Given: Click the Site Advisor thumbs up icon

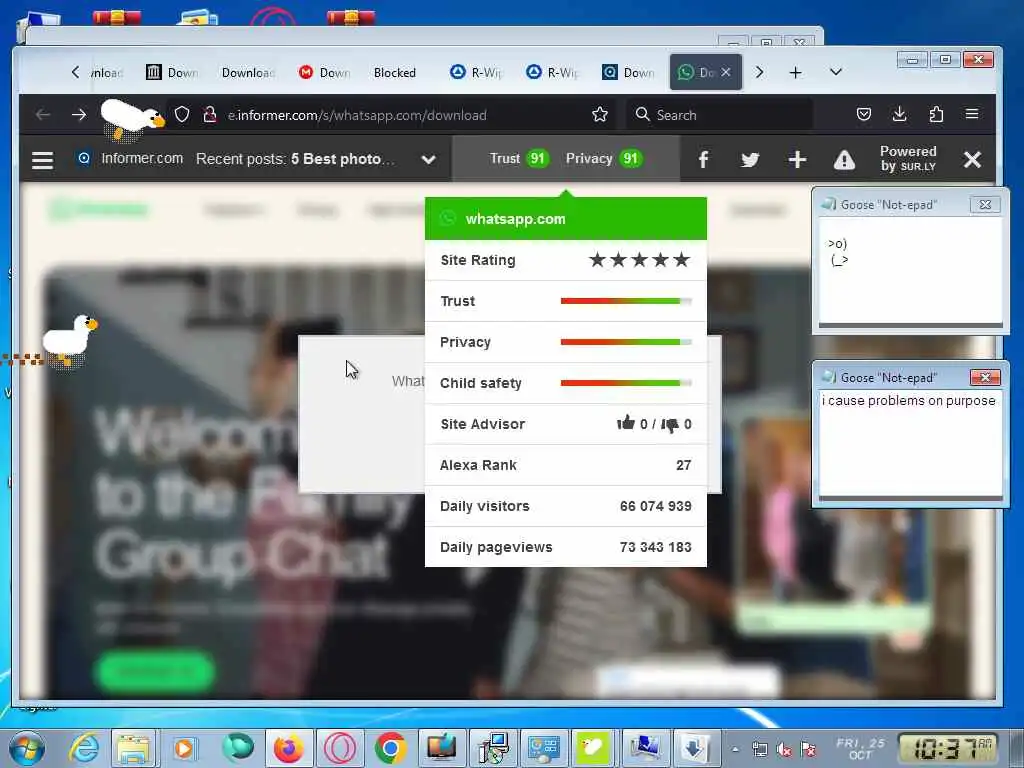Looking at the screenshot, I should tap(626, 423).
